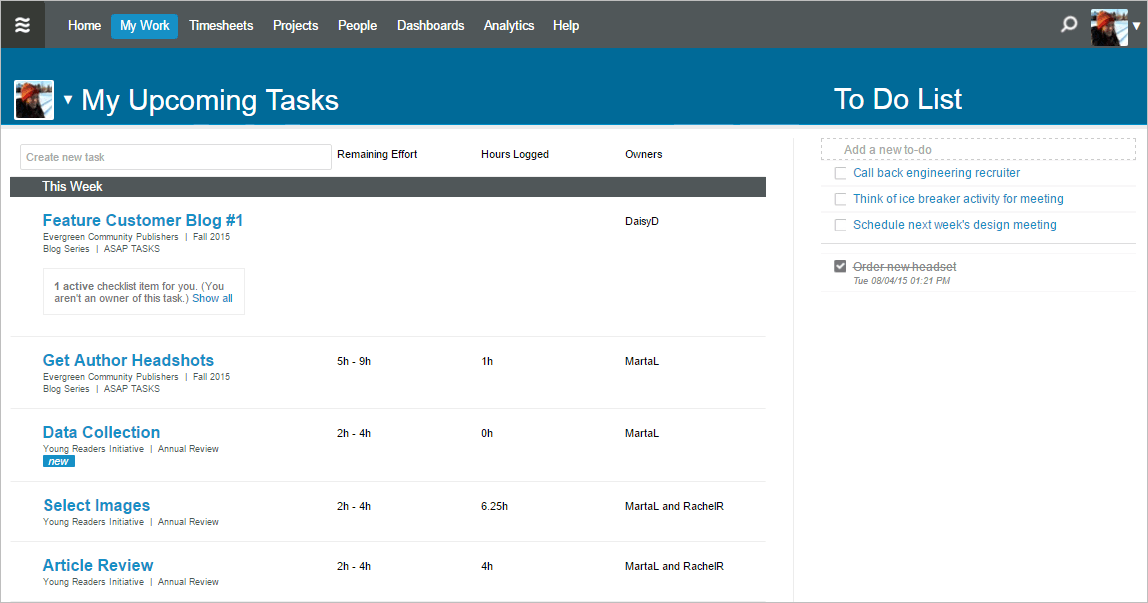Open the 'Feature Customer Blog #1' task

143,220
